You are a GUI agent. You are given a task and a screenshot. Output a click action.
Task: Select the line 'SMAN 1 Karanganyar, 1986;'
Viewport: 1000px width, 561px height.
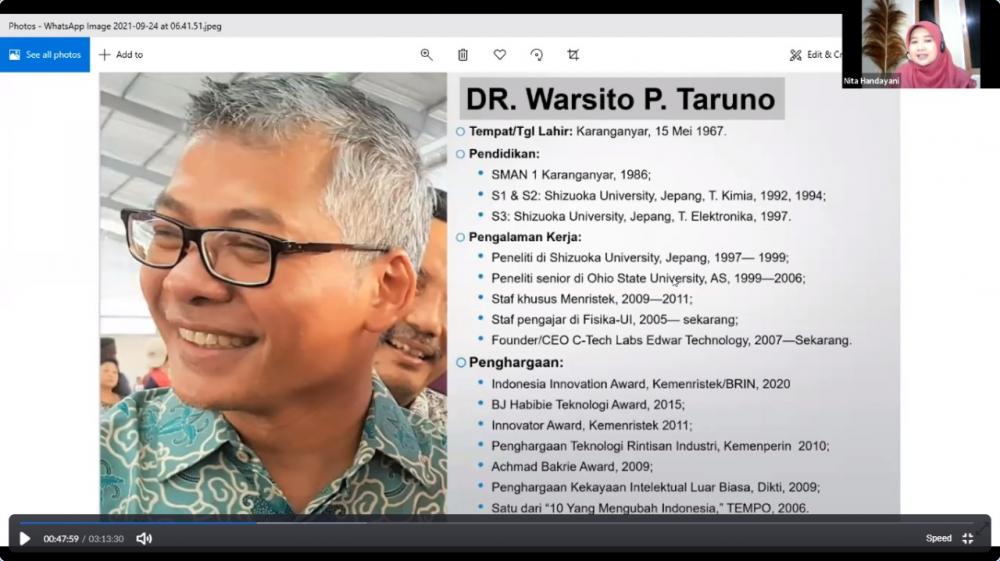(x=571, y=175)
